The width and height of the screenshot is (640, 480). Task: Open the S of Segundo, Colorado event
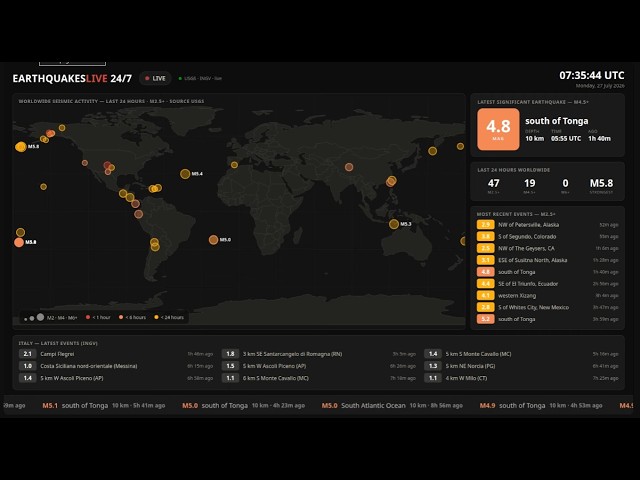[547, 237]
